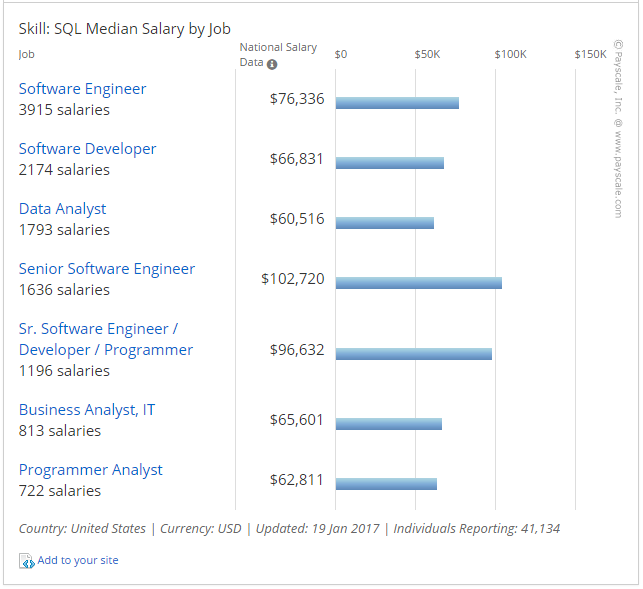Click the 1793 salaries count text

64,230
